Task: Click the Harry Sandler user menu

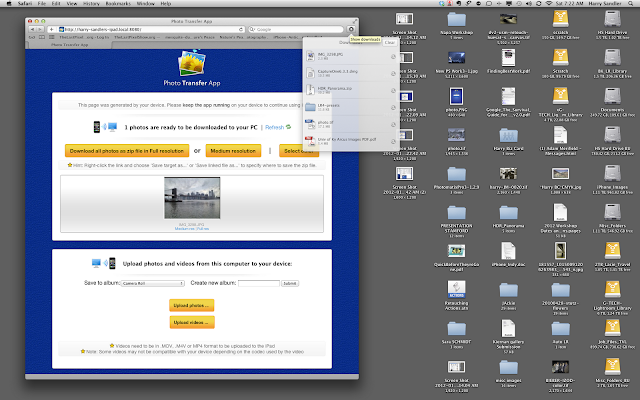Action: point(605,3)
